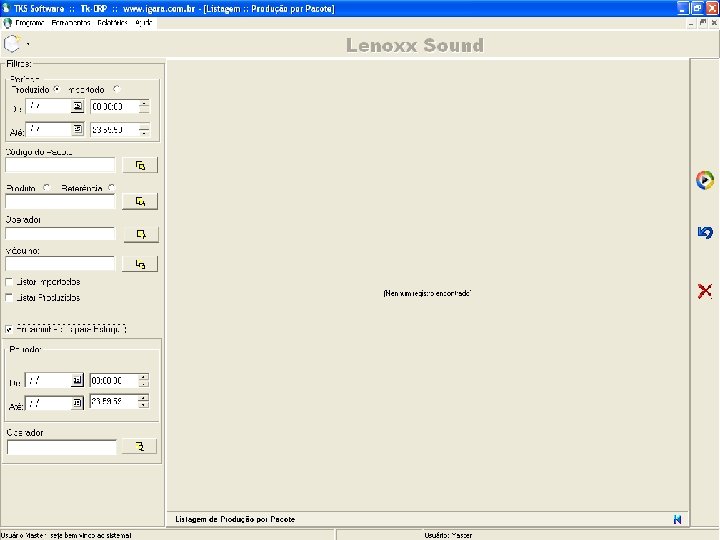Click the first Operador input field
Image resolution: width=720 pixels, height=540 pixels.
click(x=60, y=234)
